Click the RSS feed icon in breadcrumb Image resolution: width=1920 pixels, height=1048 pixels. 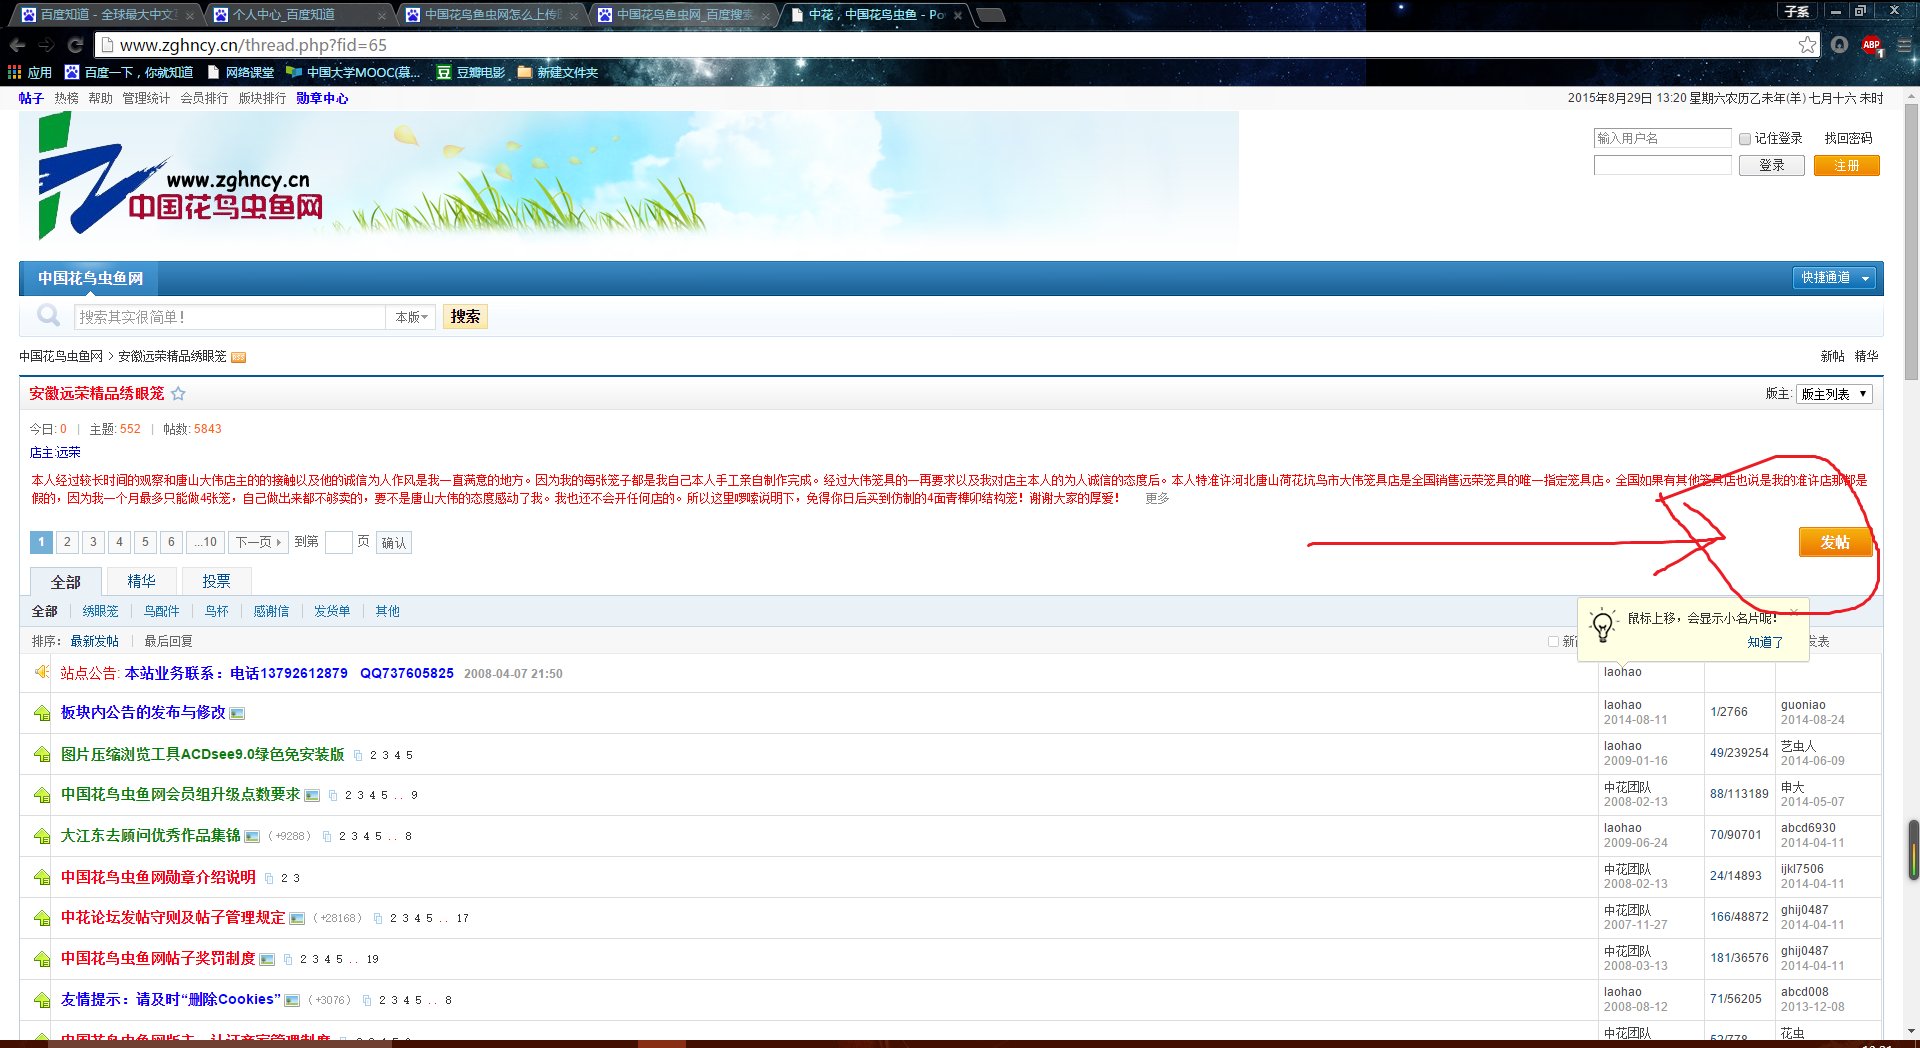coord(238,357)
